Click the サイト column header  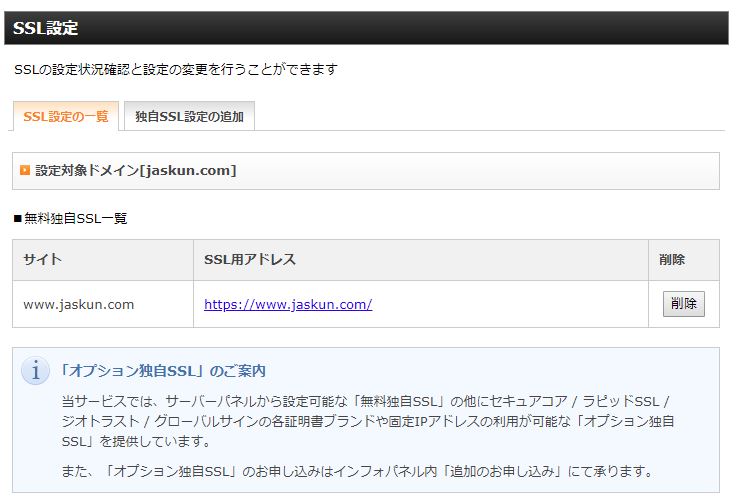(43, 260)
